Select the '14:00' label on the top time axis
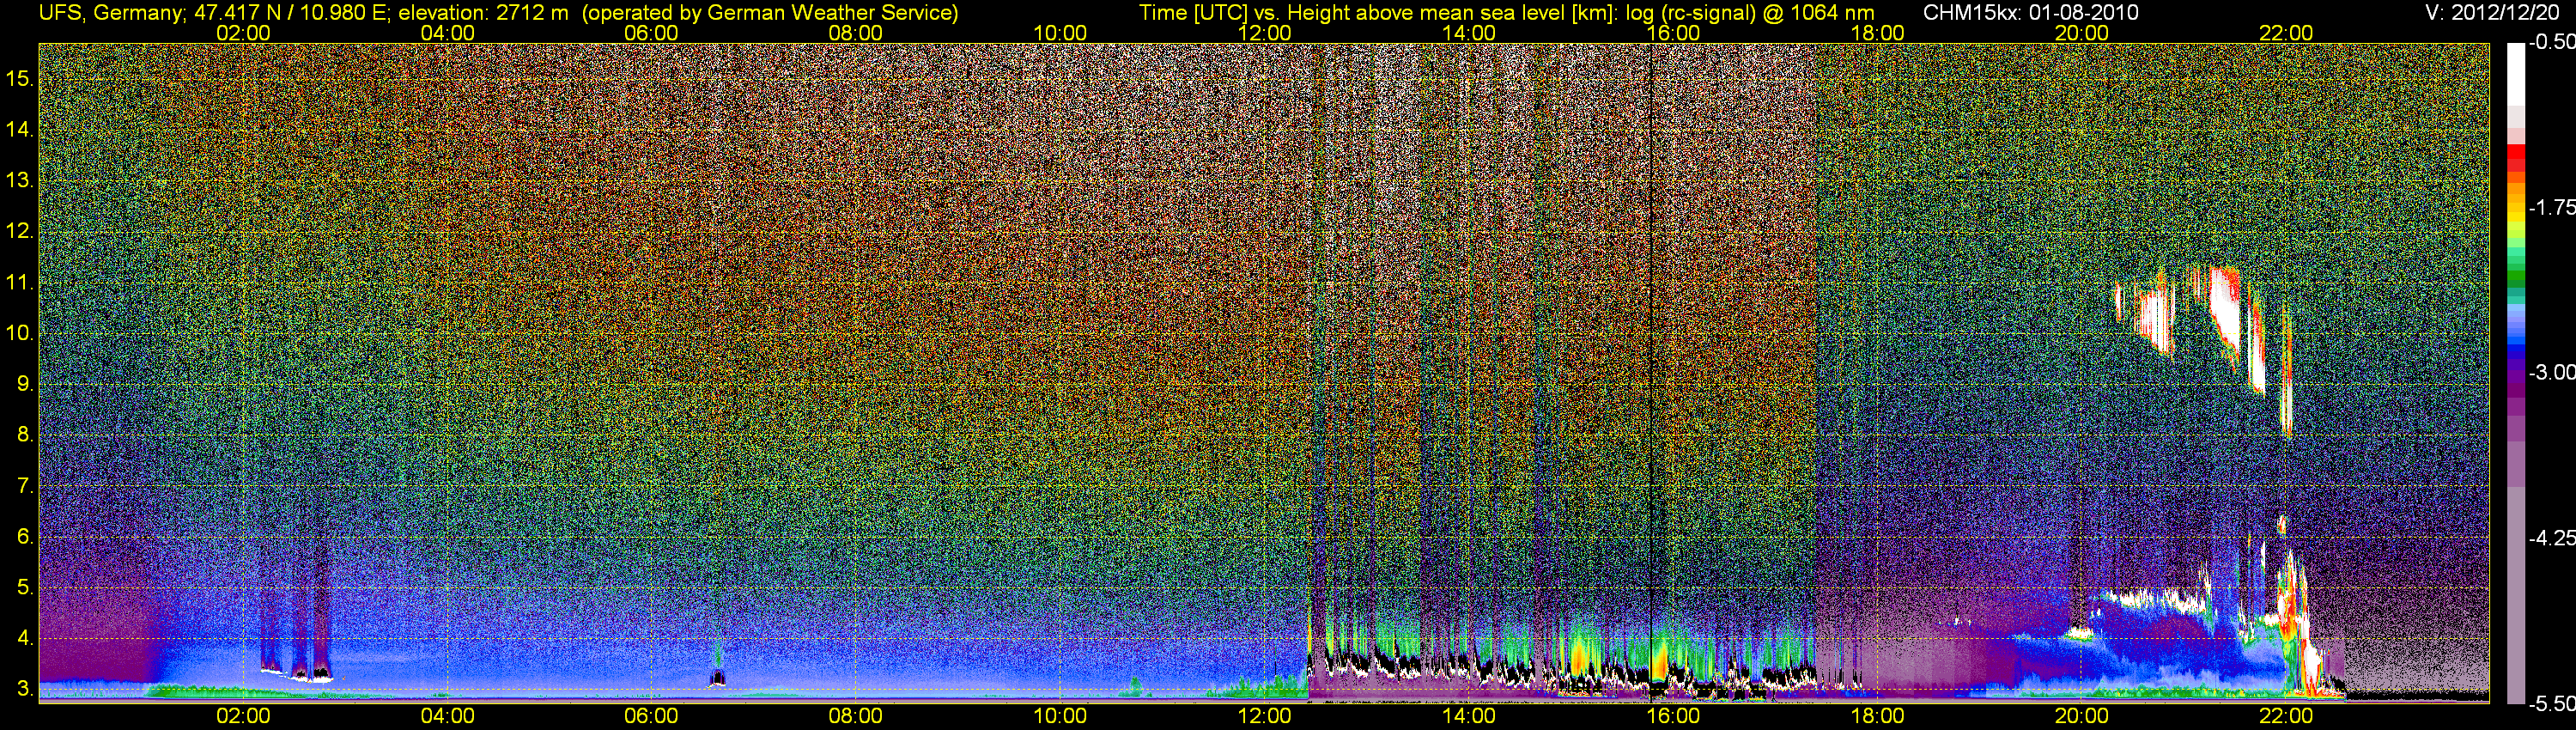Image resolution: width=2576 pixels, height=730 pixels. [x=1469, y=33]
